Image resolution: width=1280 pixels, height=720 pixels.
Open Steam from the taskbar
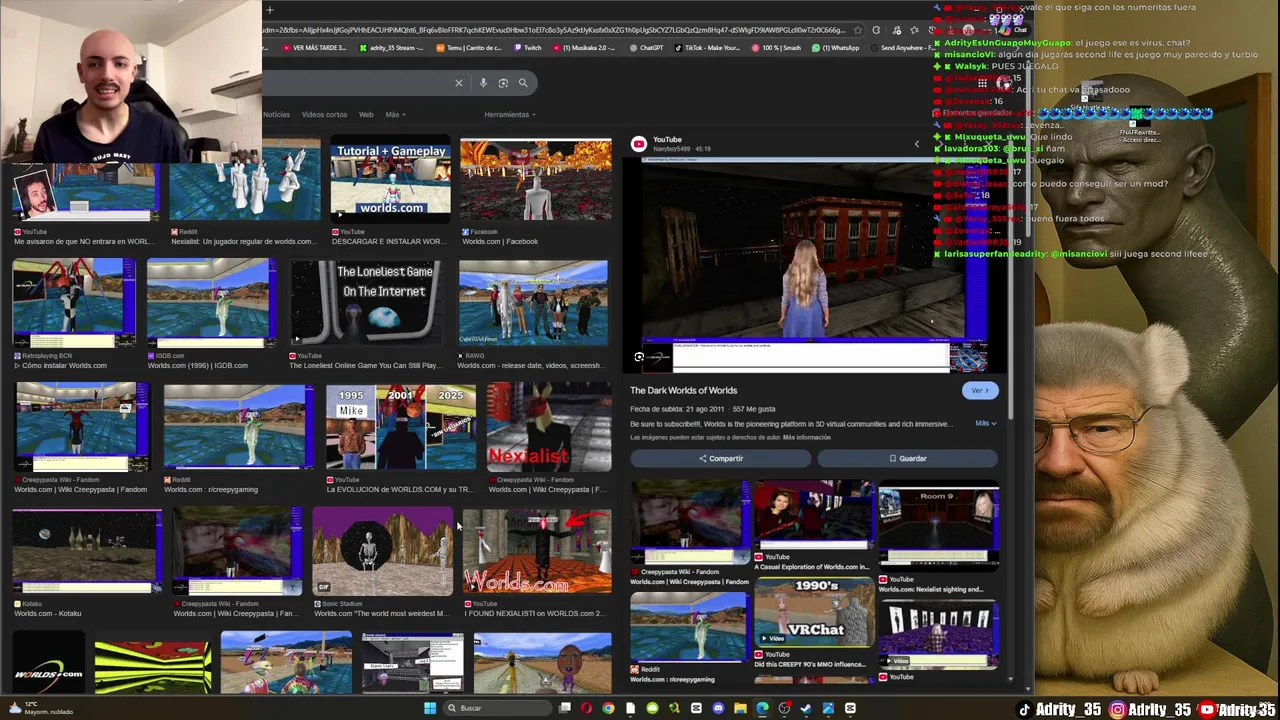(x=806, y=708)
